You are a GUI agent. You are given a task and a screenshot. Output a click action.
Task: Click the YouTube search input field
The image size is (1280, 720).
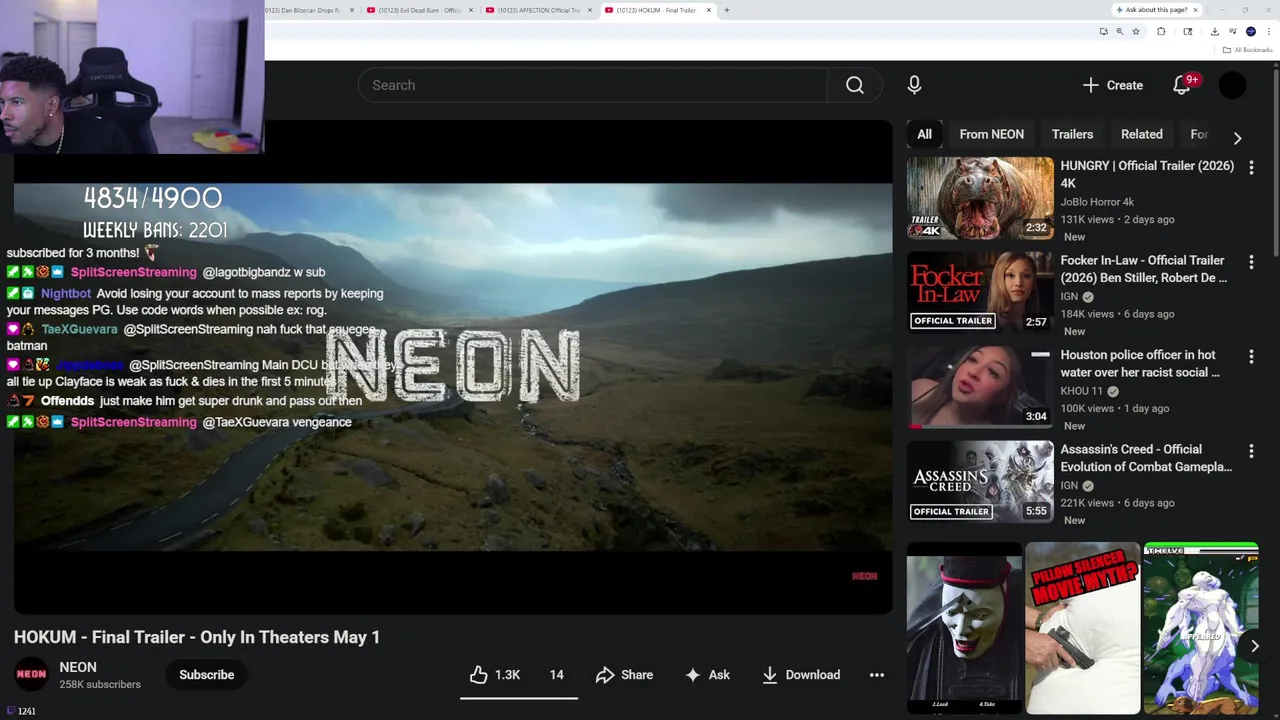click(x=593, y=85)
